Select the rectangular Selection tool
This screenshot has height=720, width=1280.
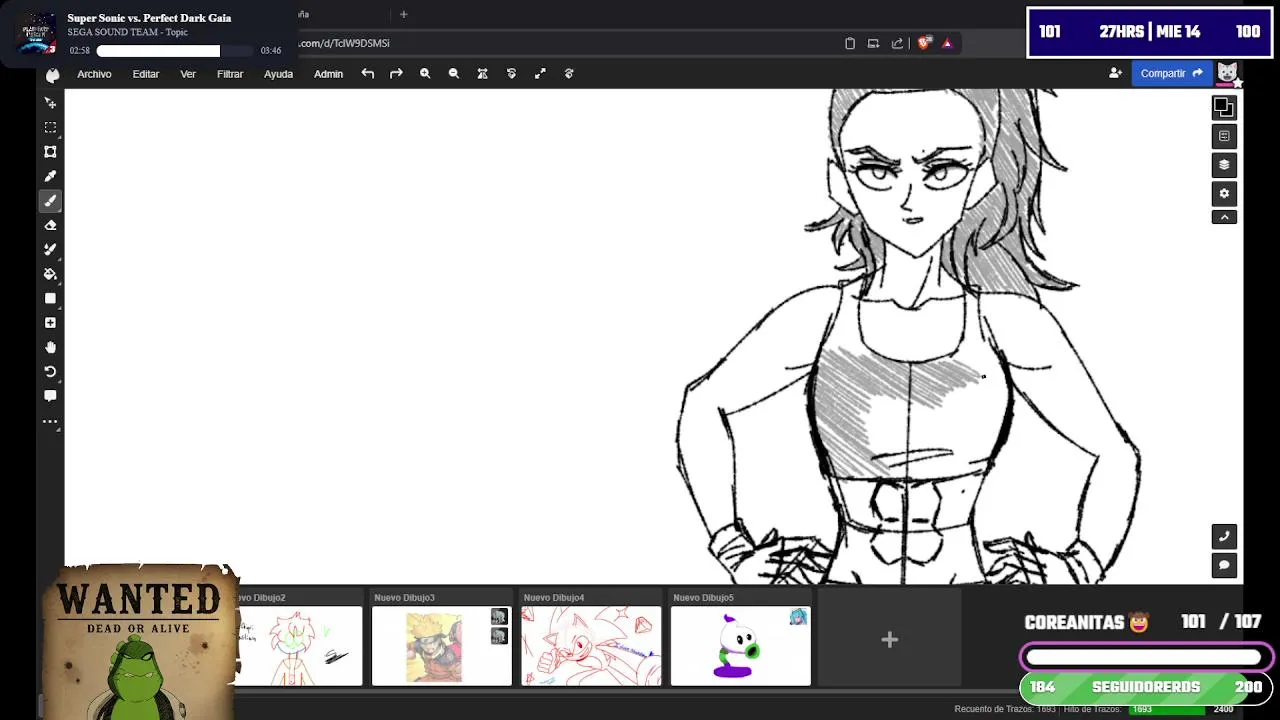[x=50, y=127]
